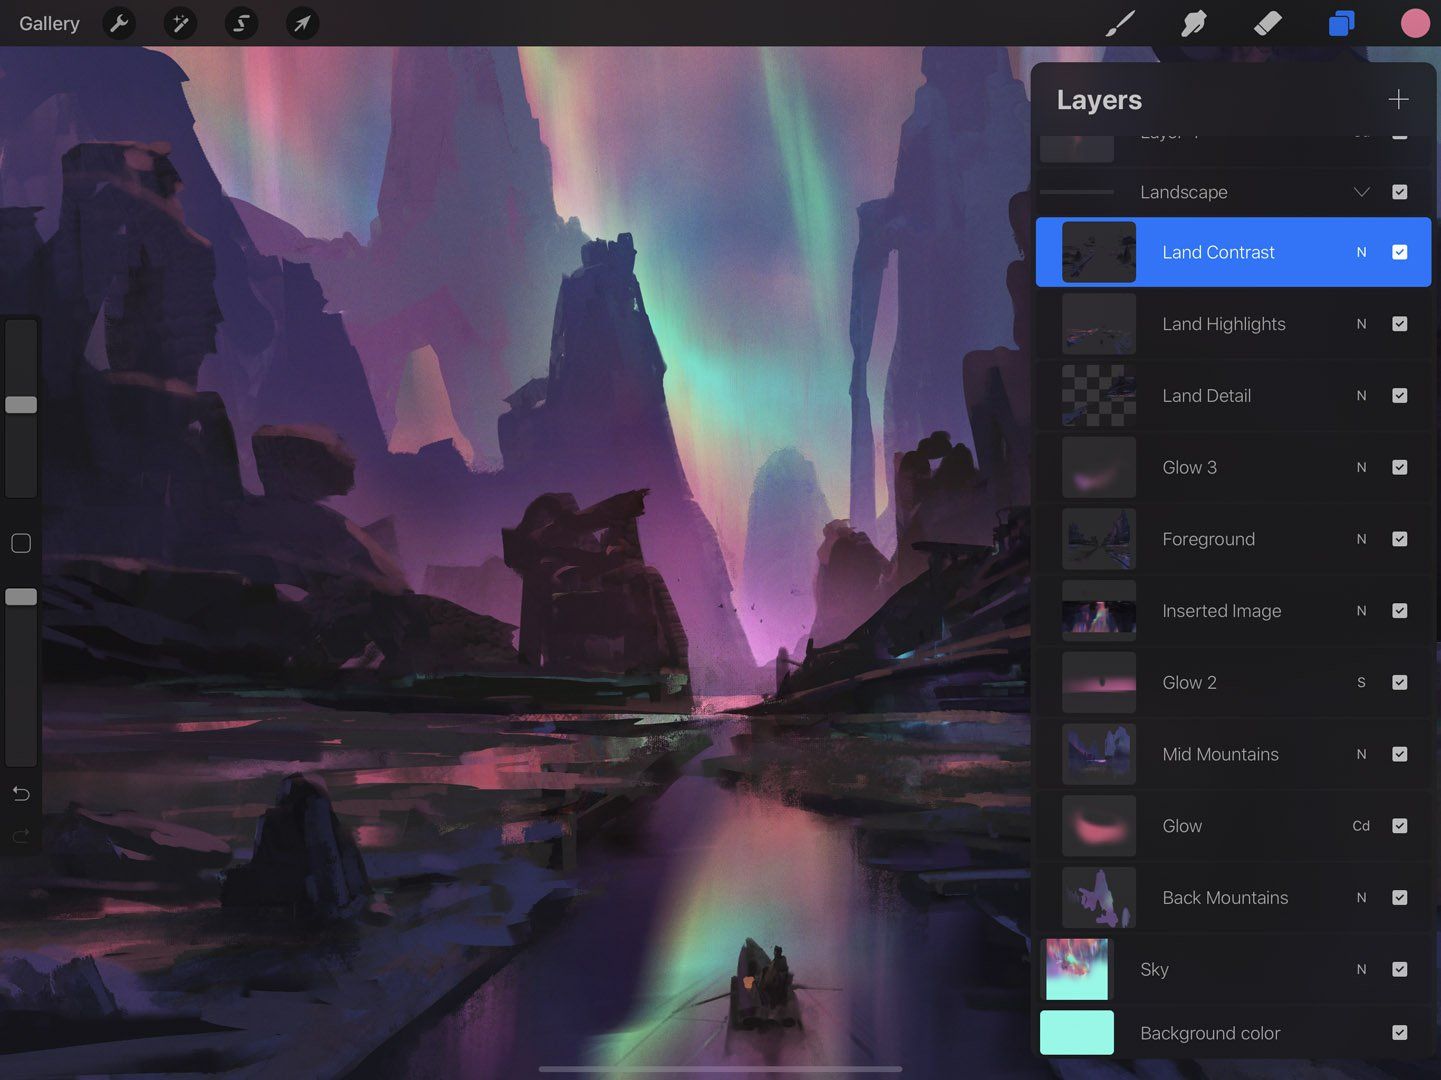Open blend mode for Glow layer via Cd
1441x1080 pixels.
[x=1360, y=826]
